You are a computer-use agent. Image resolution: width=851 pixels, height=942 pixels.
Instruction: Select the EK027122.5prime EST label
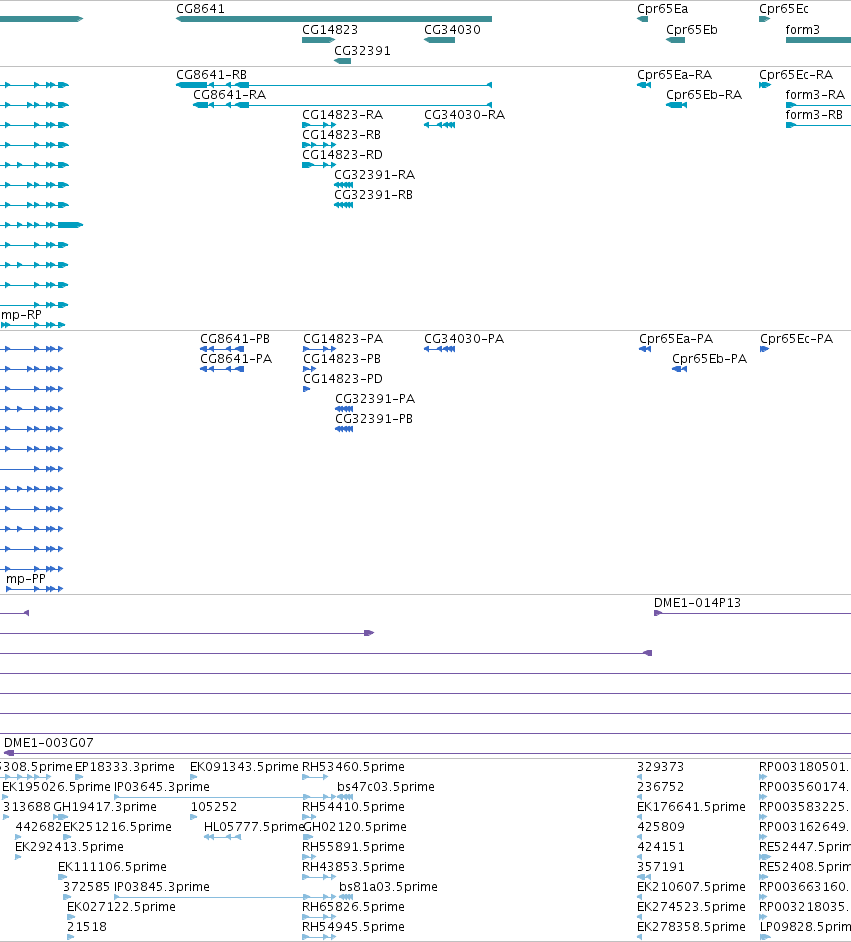click(121, 907)
